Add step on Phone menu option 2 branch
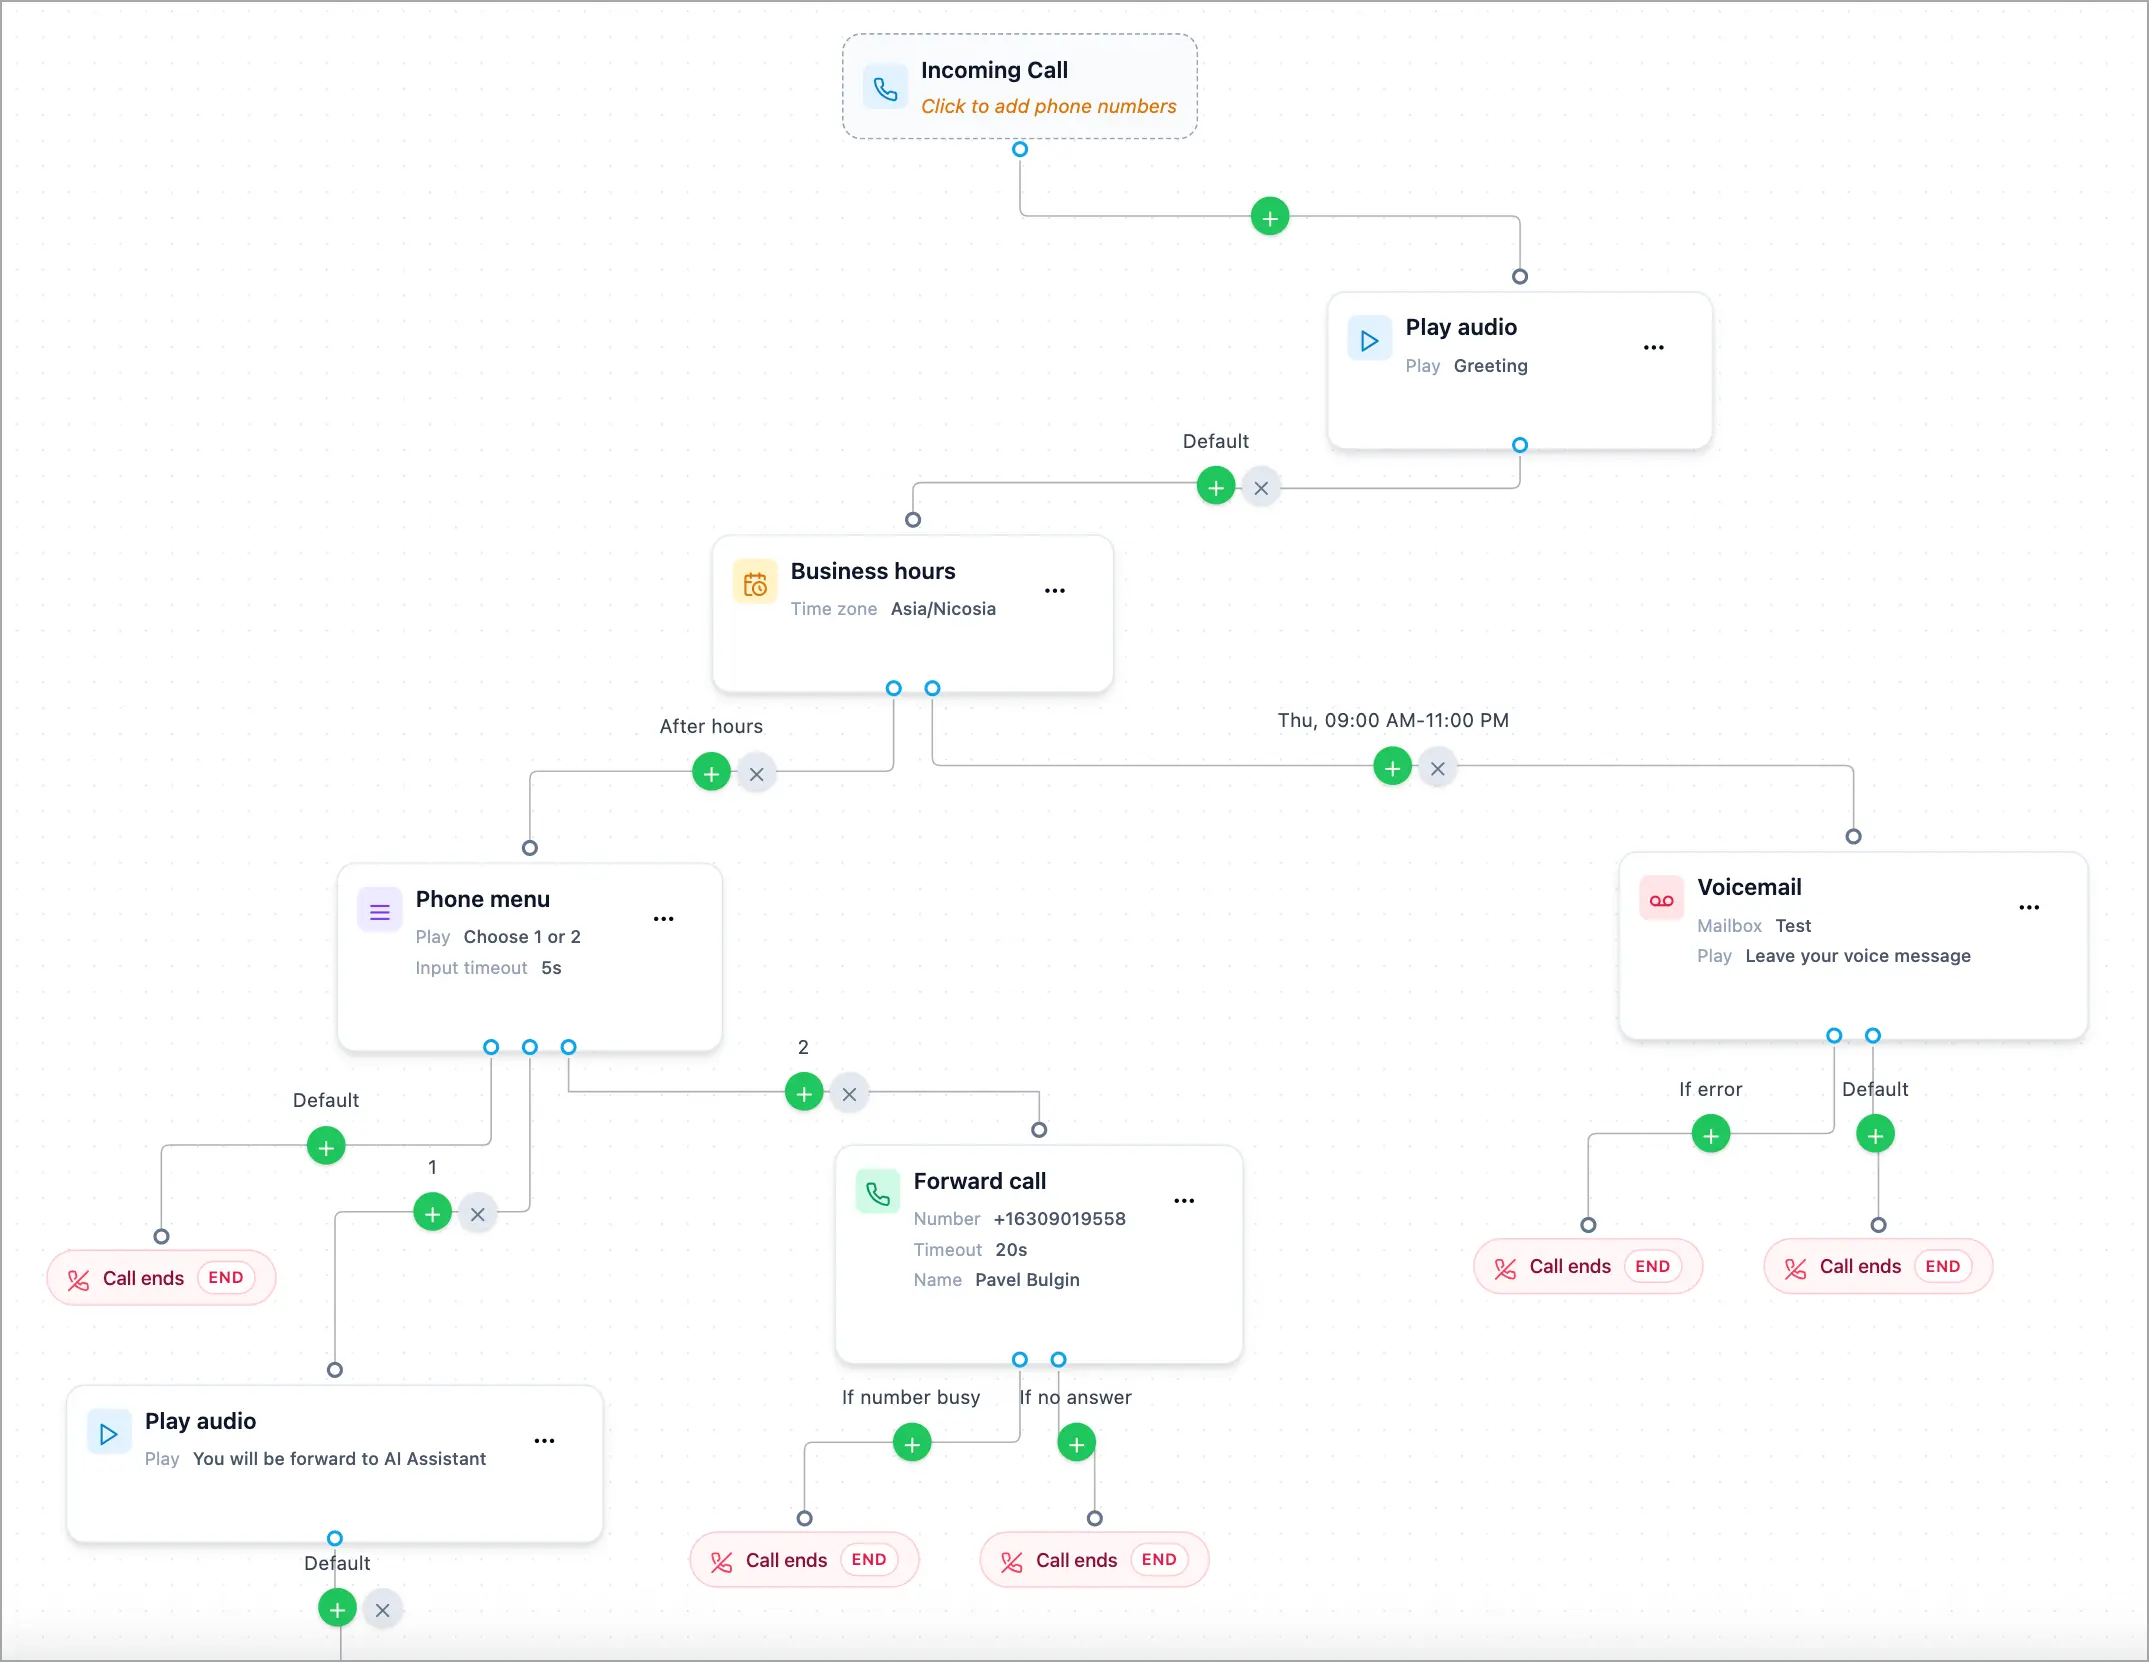 tap(804, 1093)
